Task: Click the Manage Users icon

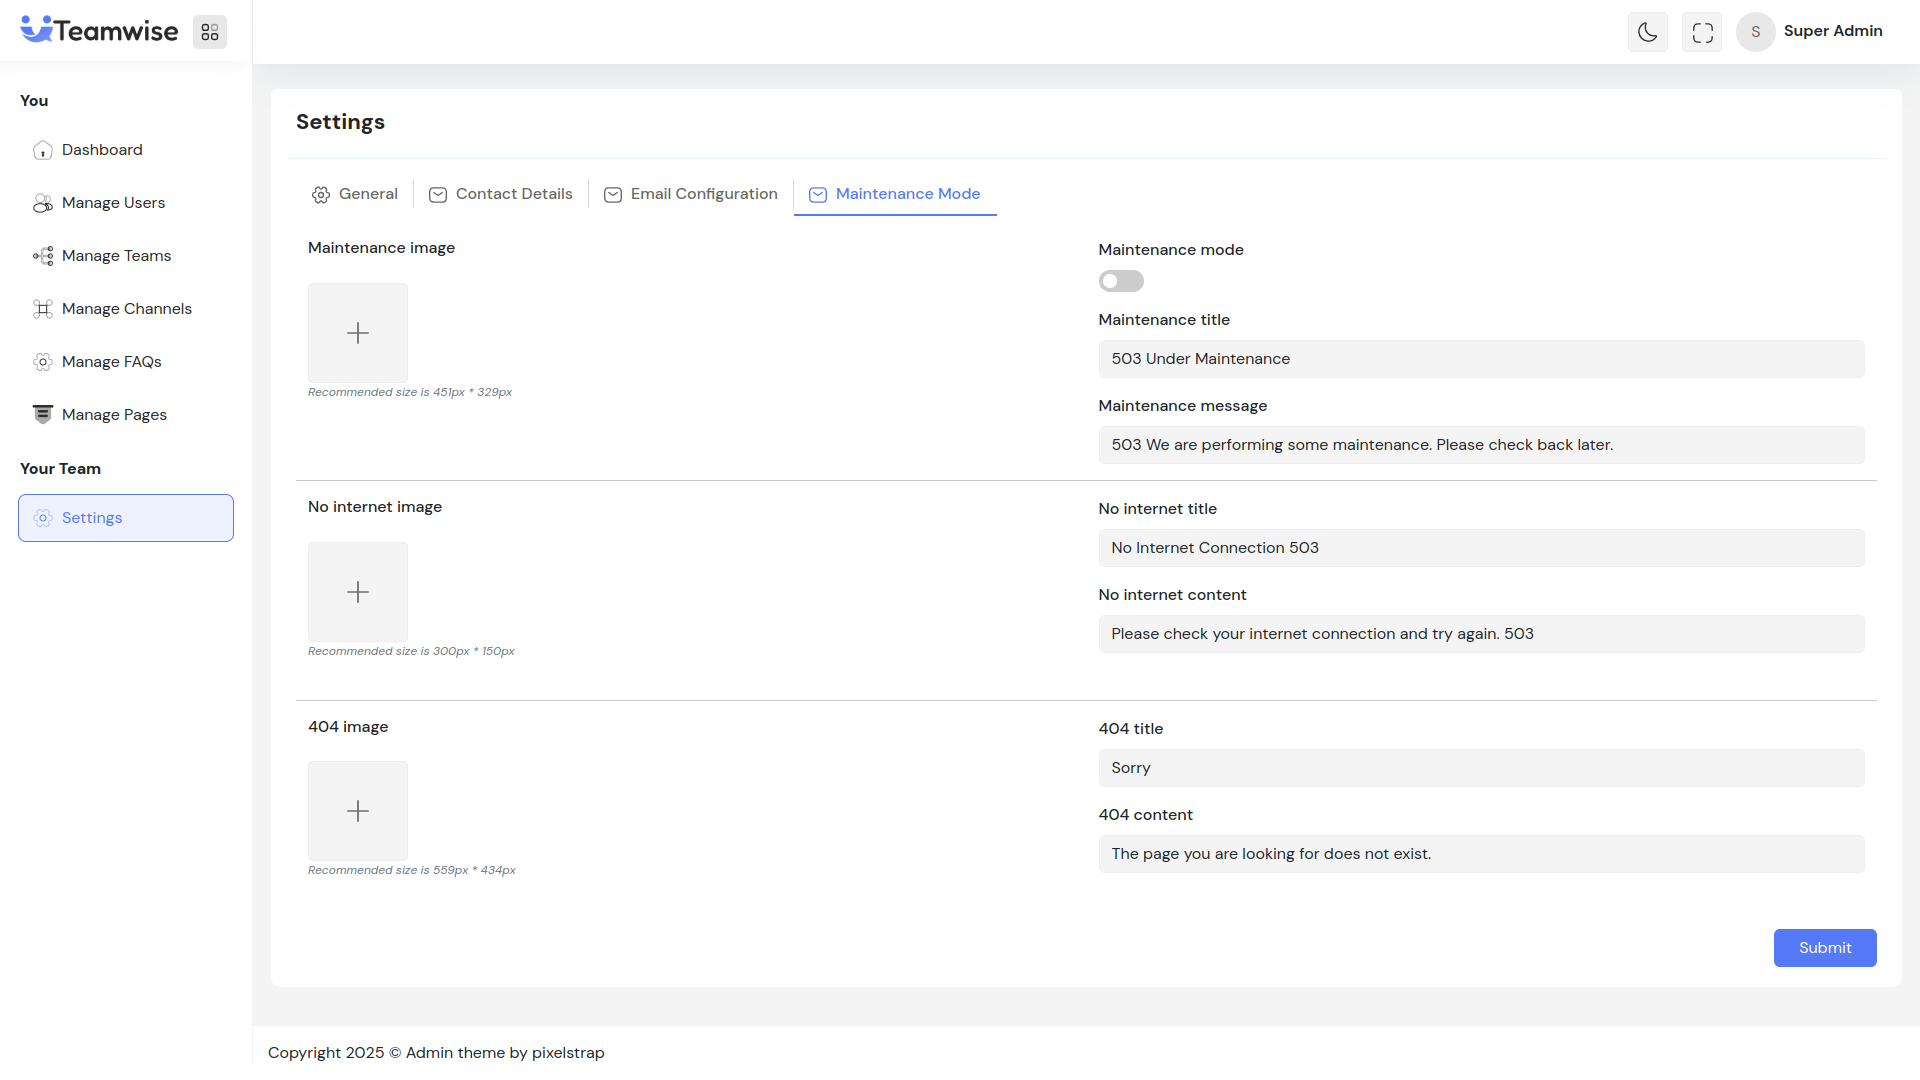Action: coord(43,203)
